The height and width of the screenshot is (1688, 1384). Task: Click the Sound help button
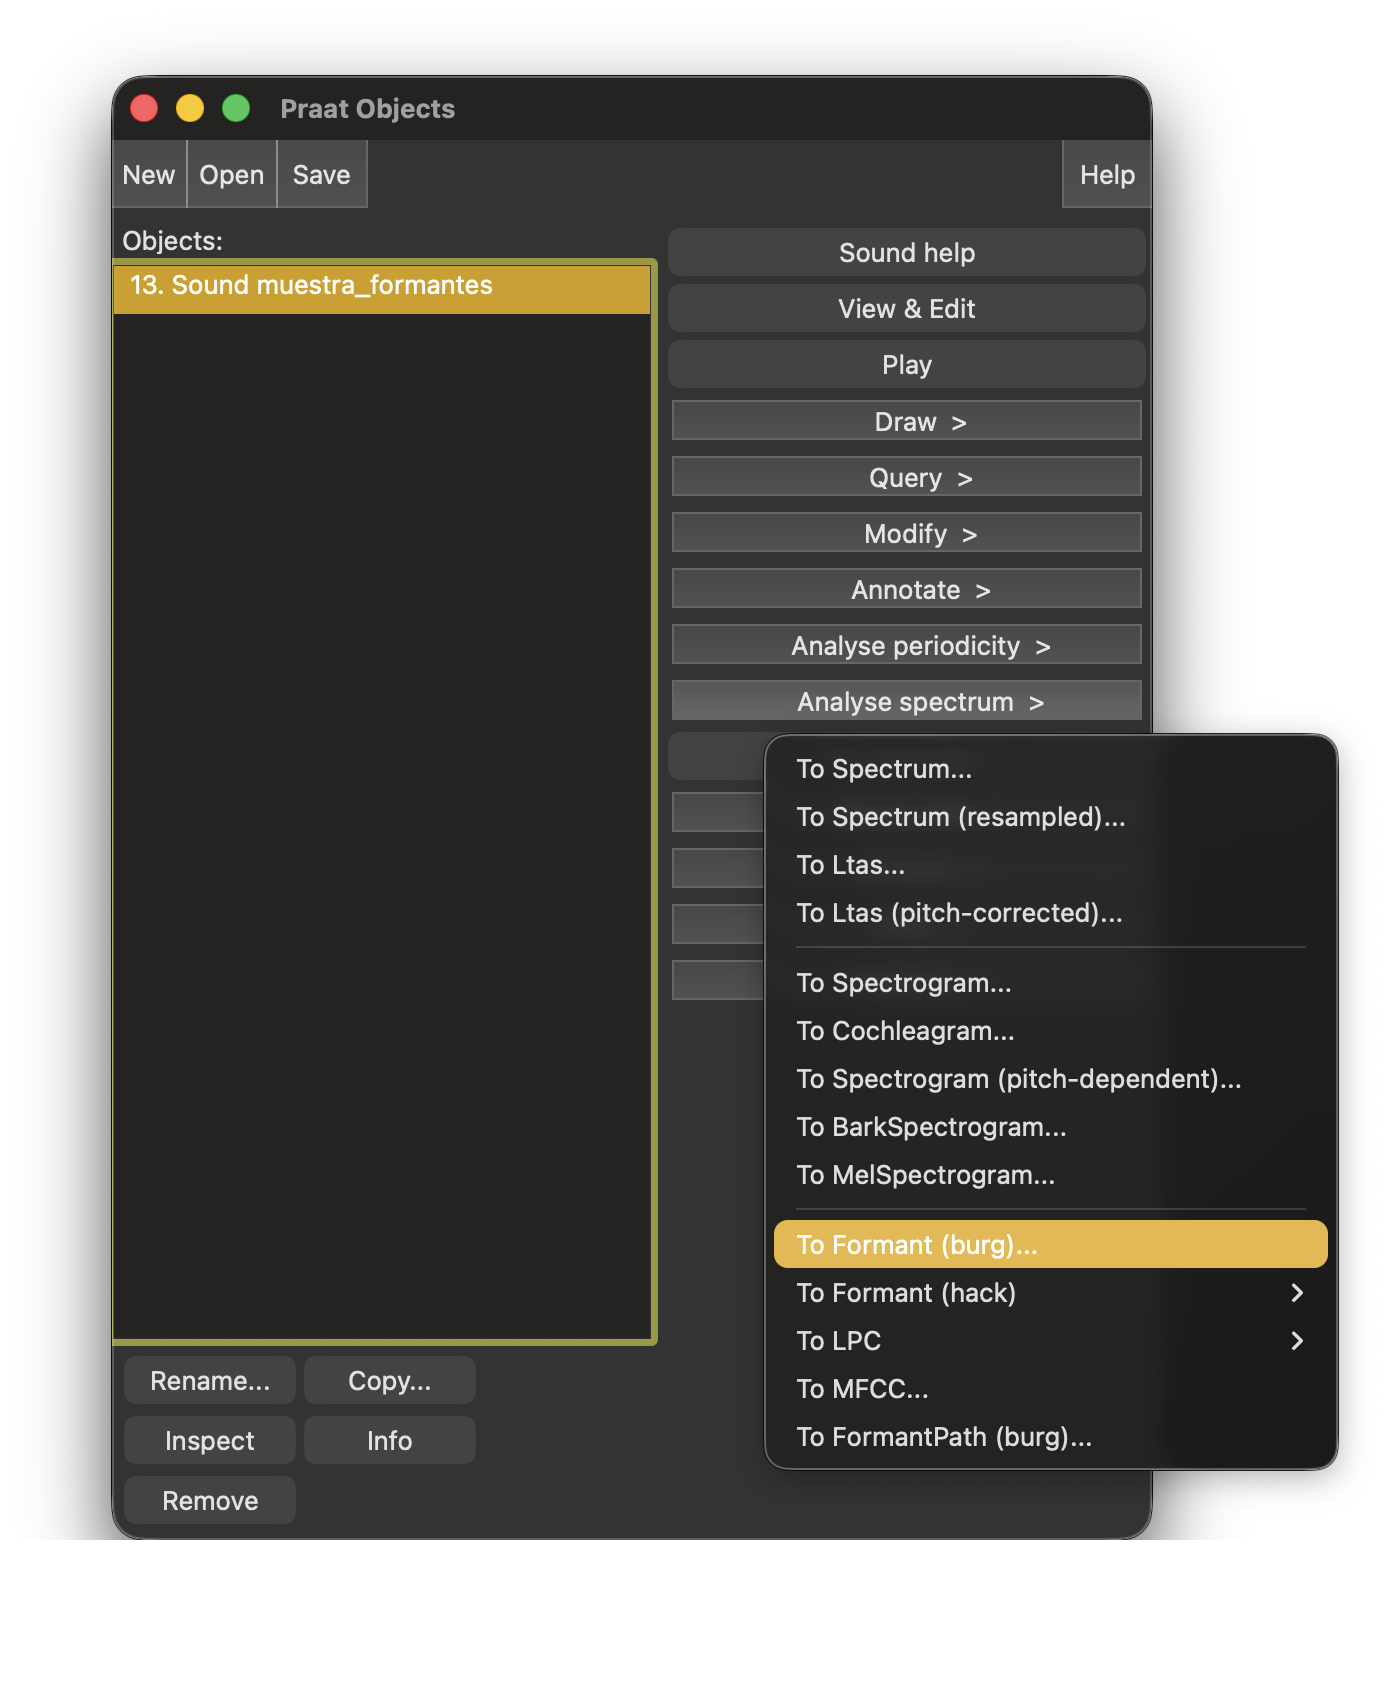(x=906, y=253)
